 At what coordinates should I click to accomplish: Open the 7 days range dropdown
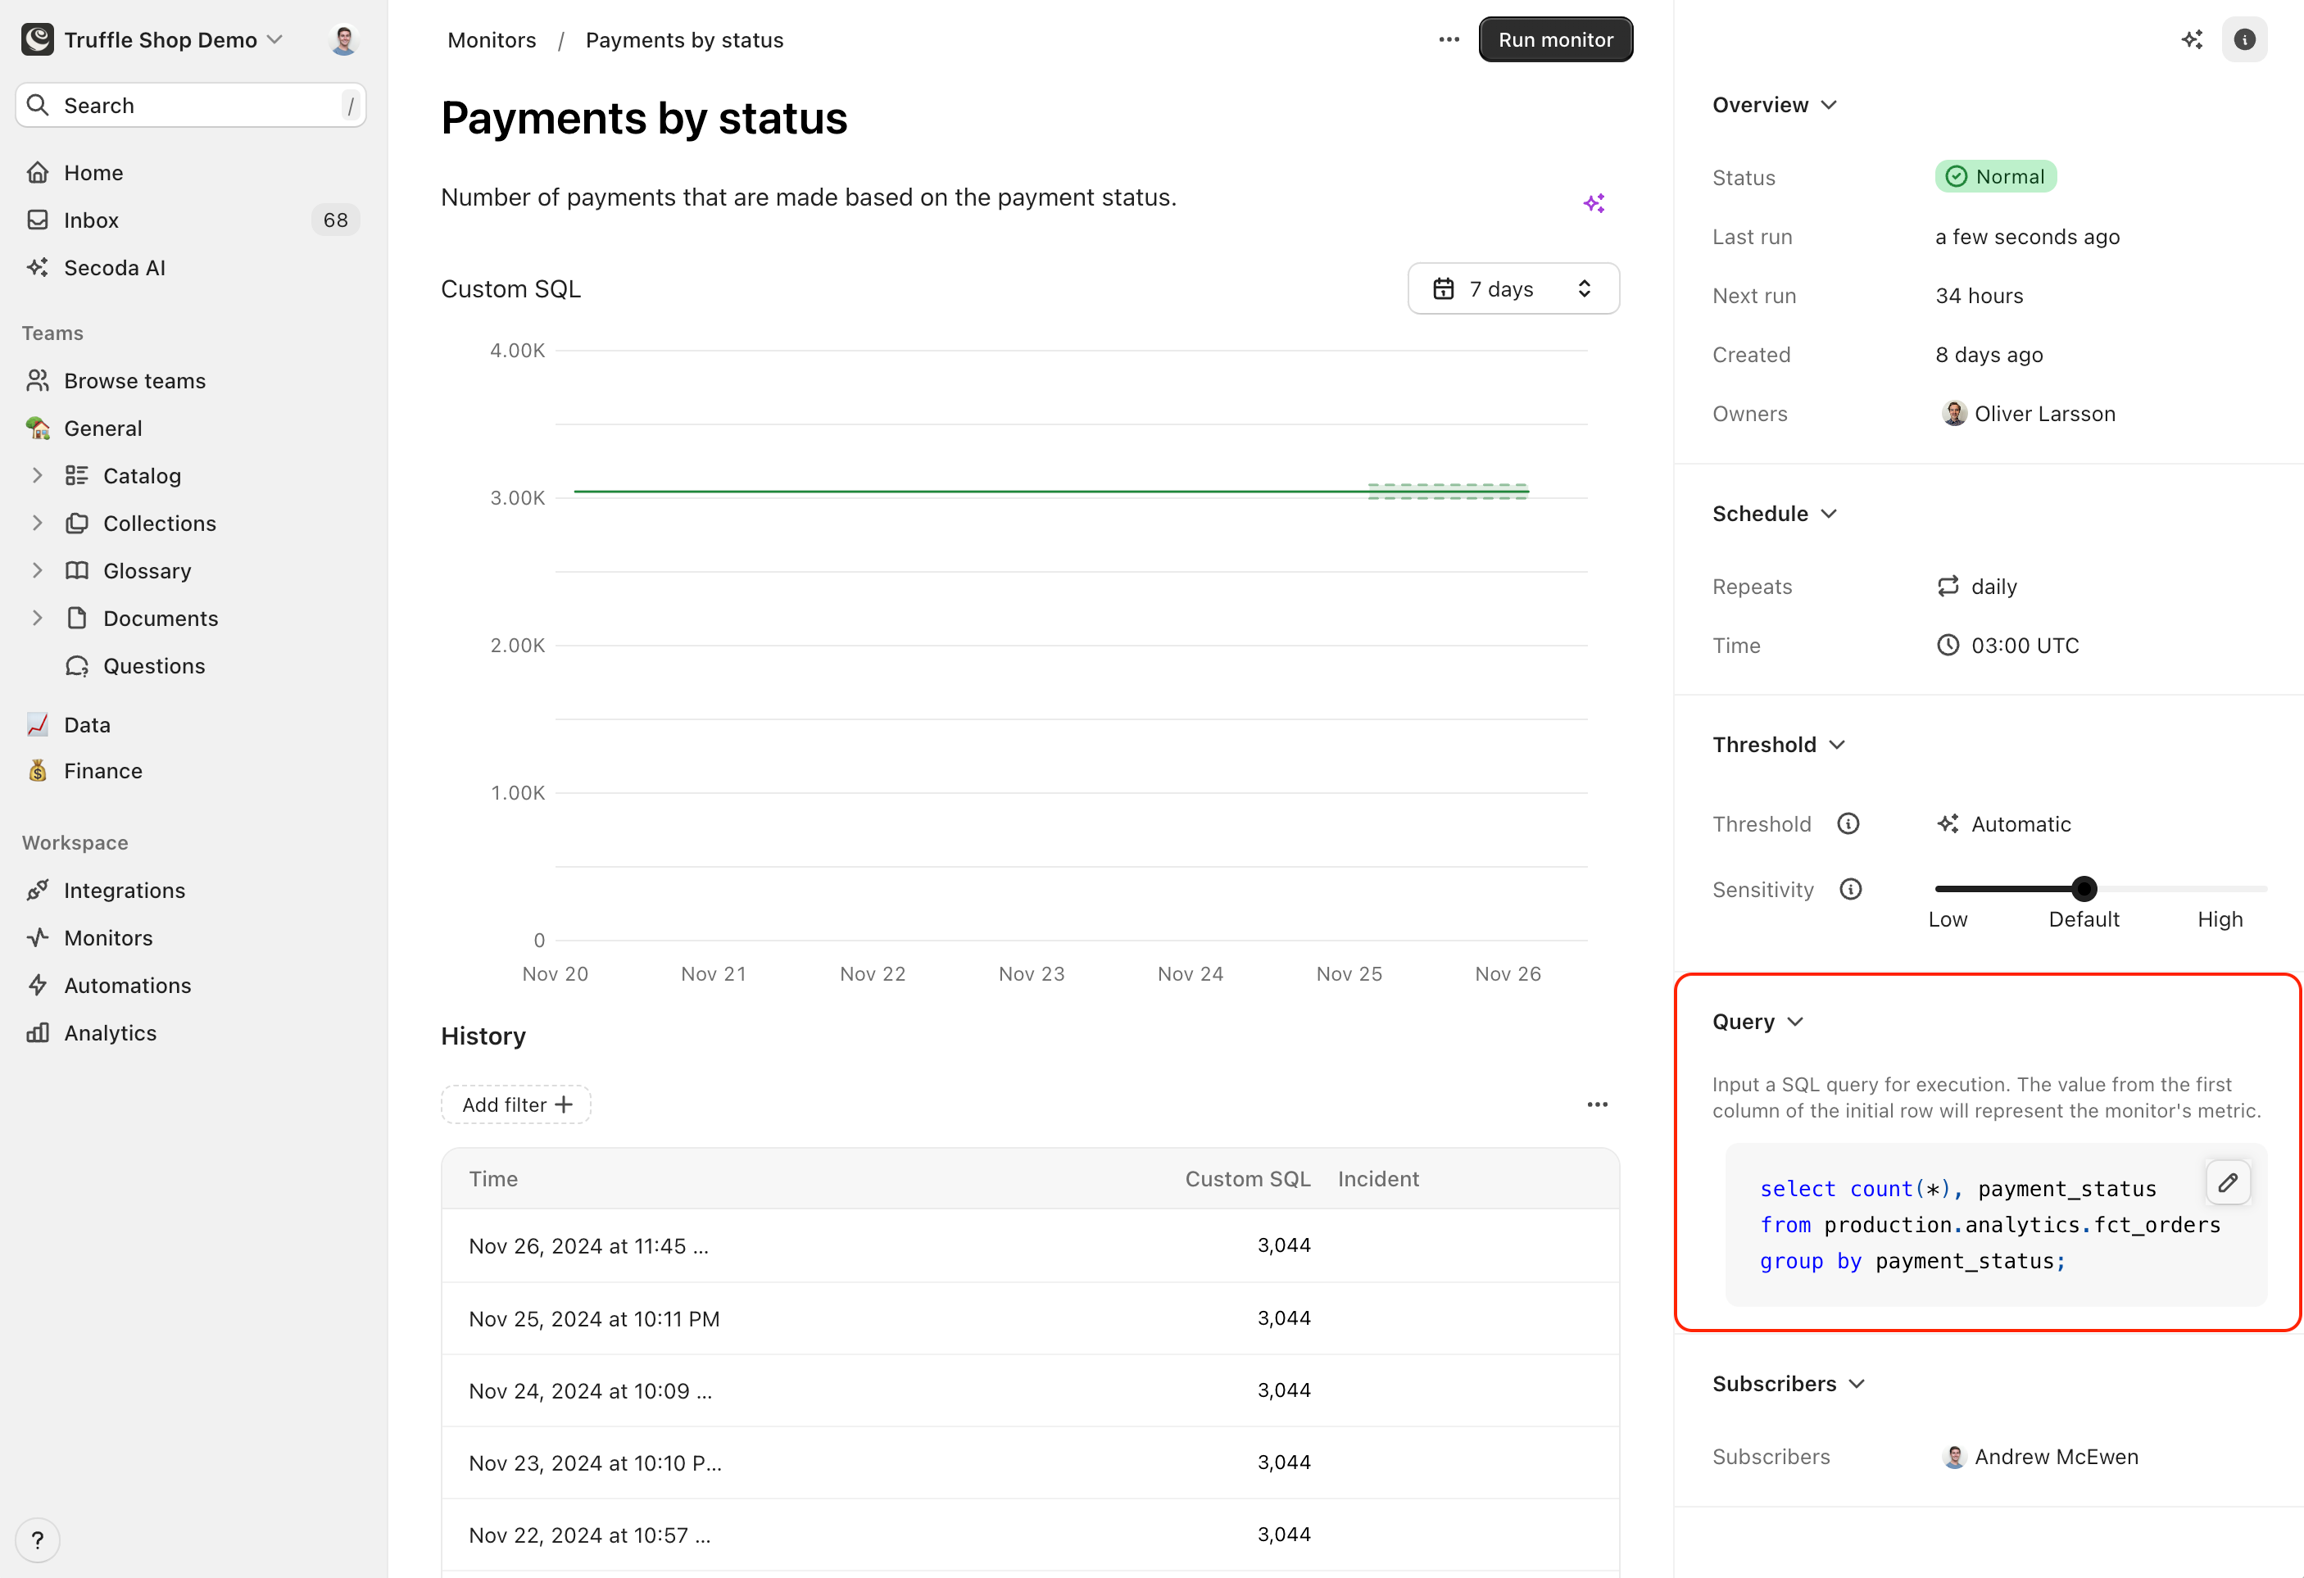[1513, 289]
